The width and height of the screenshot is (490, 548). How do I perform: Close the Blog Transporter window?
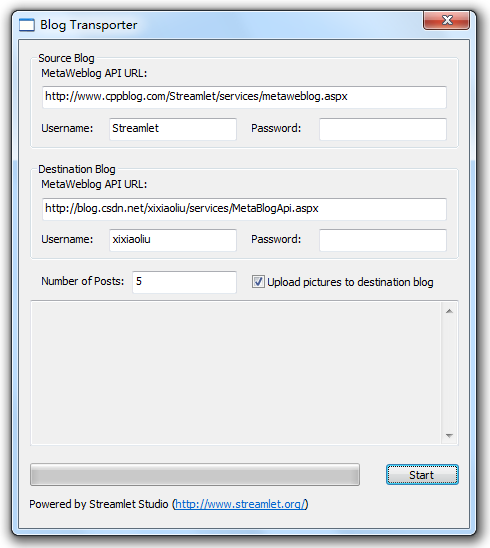point(446,20)
